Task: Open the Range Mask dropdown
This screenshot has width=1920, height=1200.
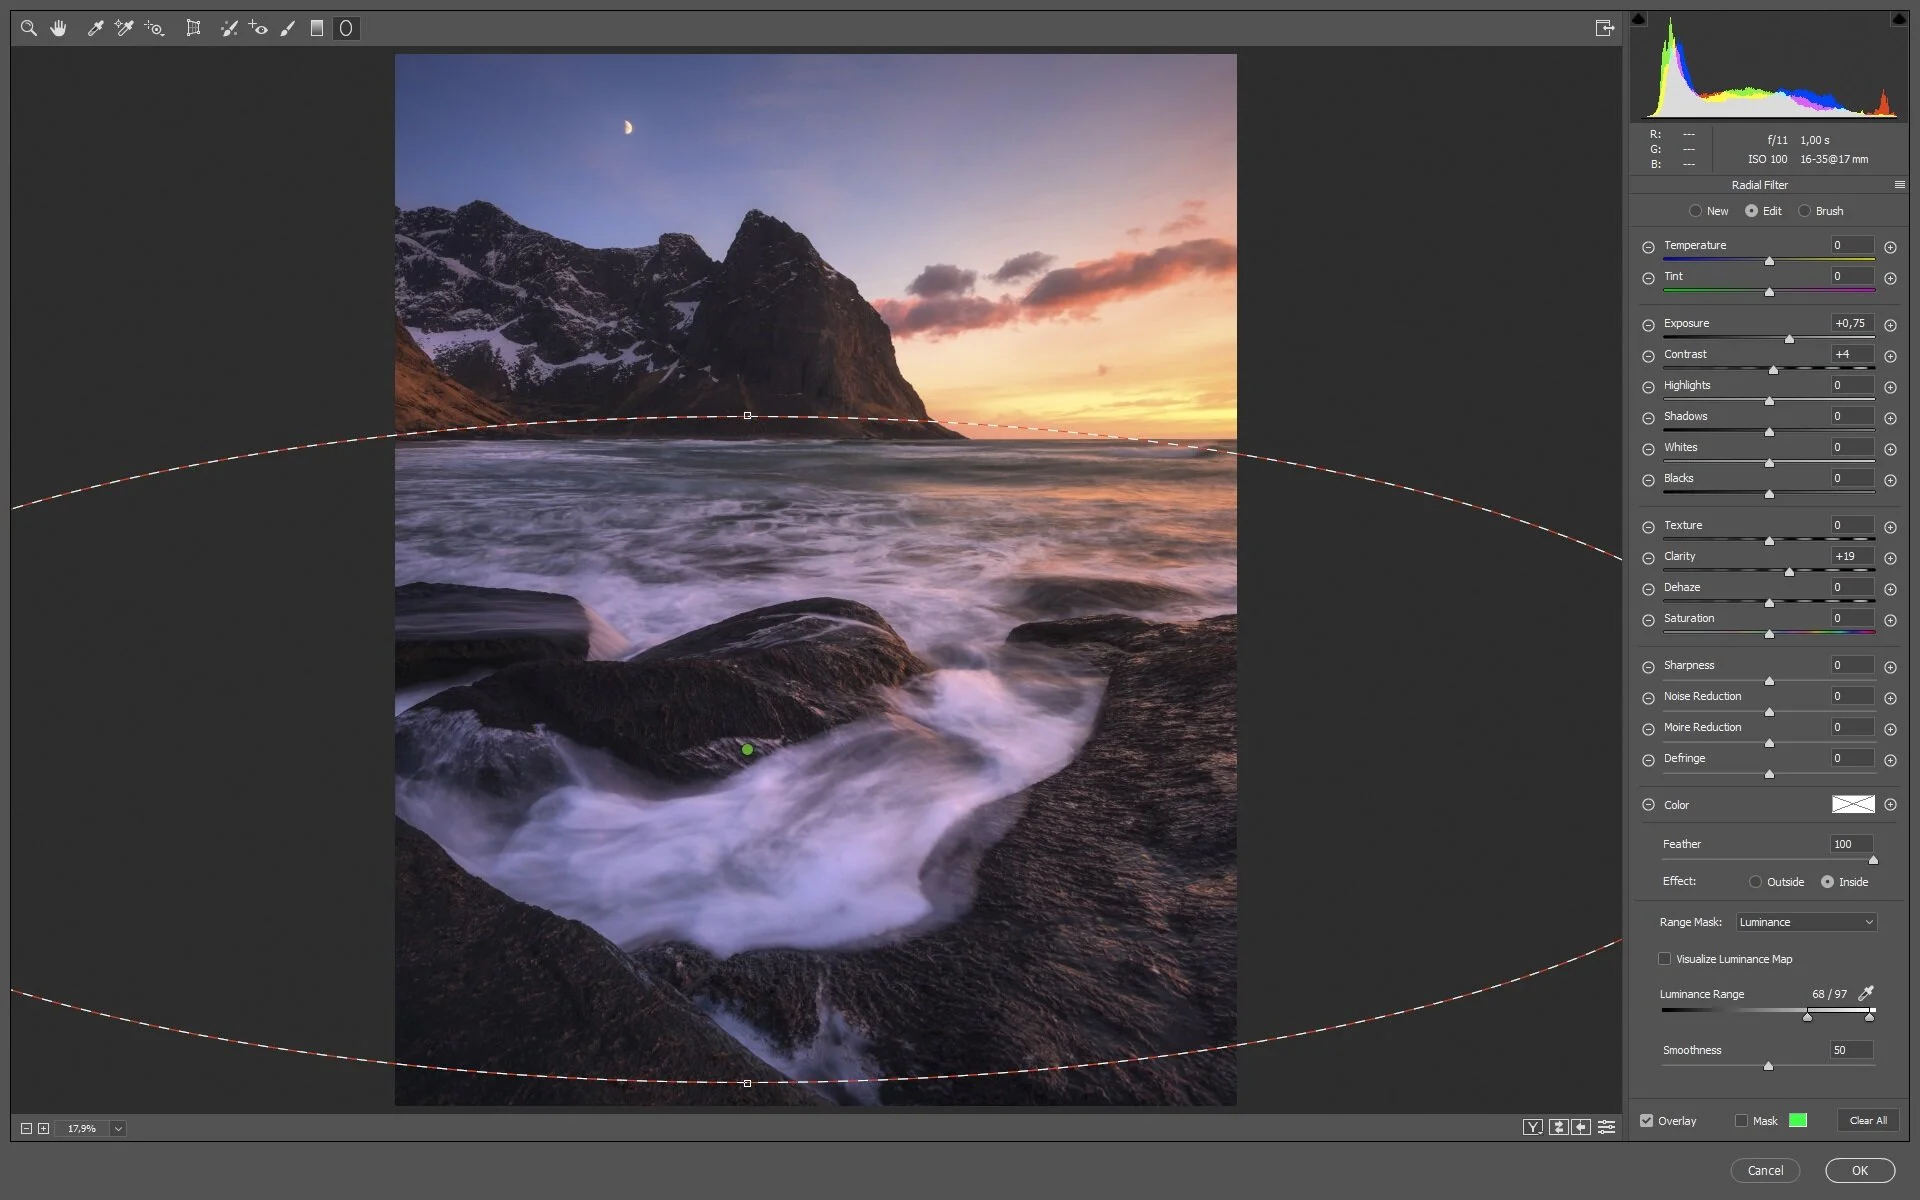Action: (1806, 922)
